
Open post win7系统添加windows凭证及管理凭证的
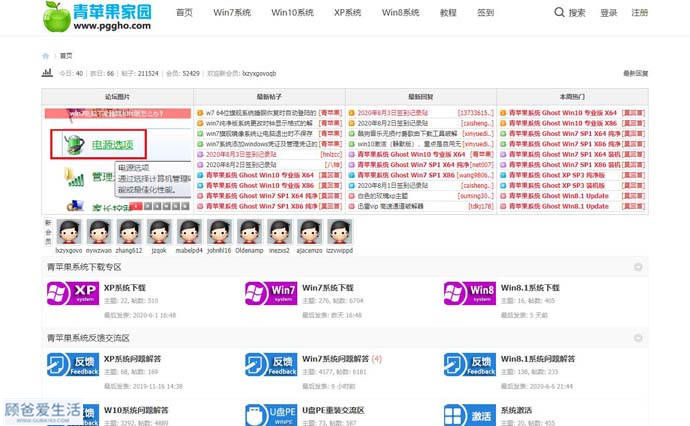click(261, 144)
